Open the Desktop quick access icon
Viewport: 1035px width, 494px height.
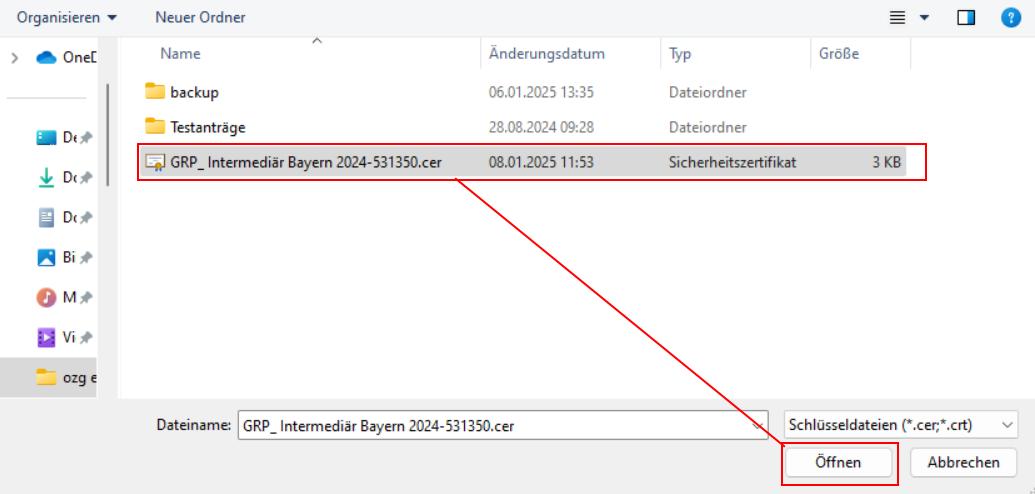pyautogui.click(x=46, y=137)
